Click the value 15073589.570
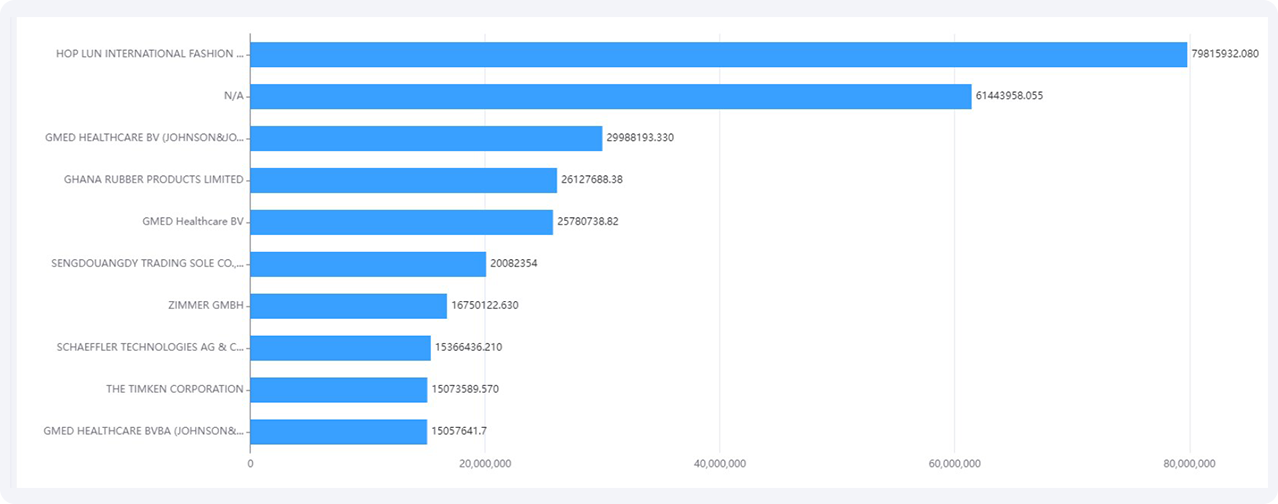The width and height of the screenshot is (1278, 504). [465, 390]
